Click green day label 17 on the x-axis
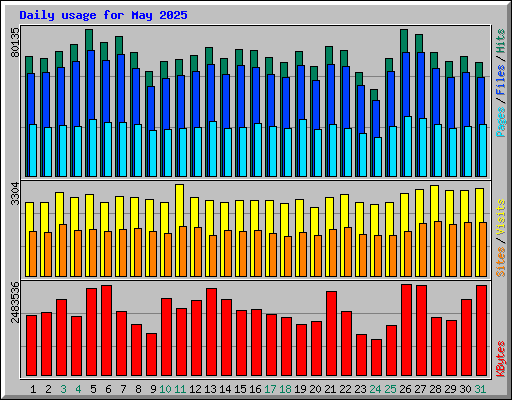512x400 pixels. tap(270, 389)
